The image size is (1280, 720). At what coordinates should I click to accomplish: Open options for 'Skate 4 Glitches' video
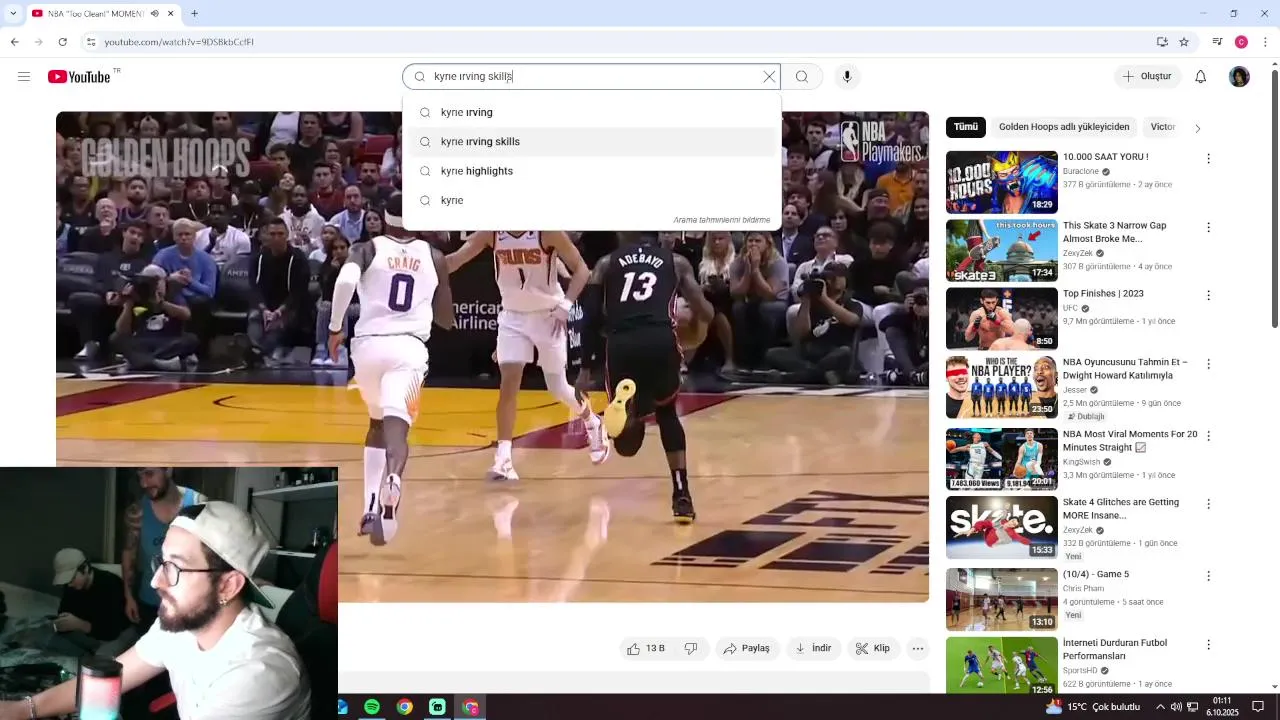(x=1208, y=504)
